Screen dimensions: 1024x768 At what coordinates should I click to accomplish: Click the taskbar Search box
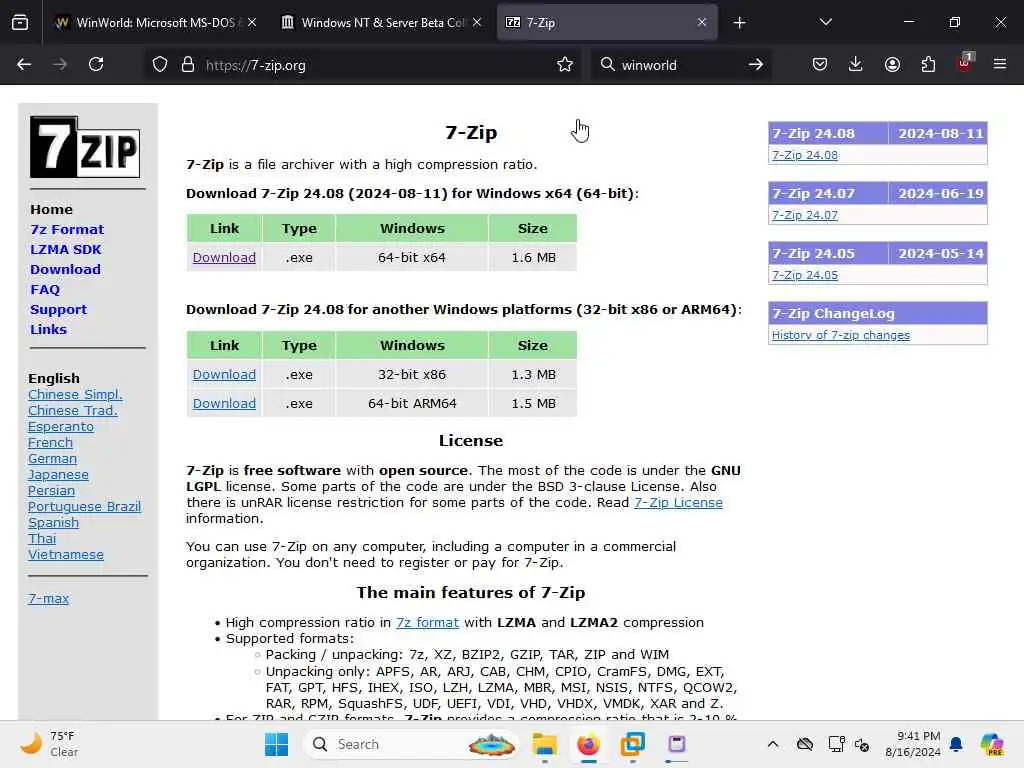pyautogui.click(x=413, y=744)
